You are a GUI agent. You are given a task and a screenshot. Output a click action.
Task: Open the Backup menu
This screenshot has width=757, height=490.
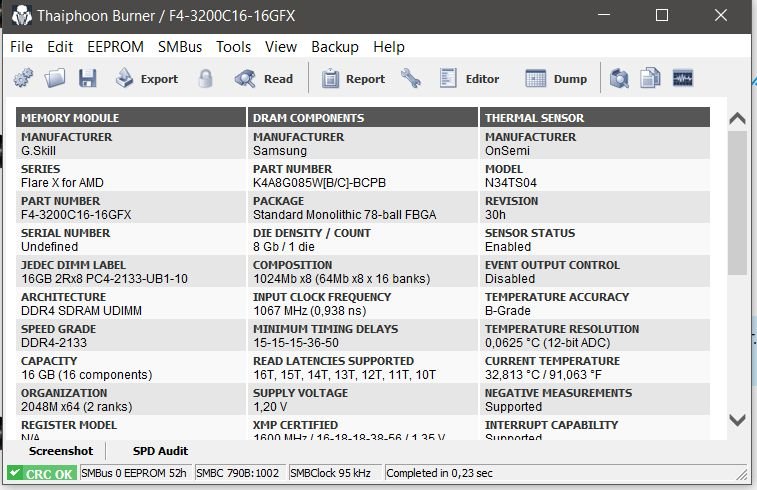335,47
